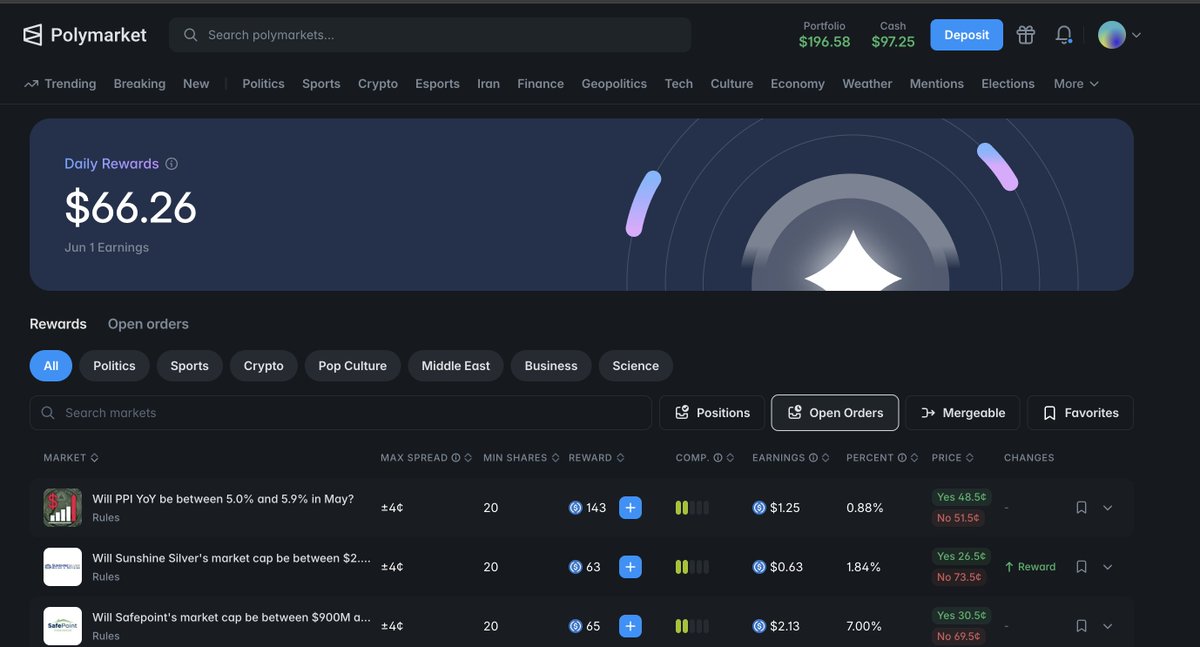The image size is (1200, 647).
Task: Open the Polymarket logo home link
Action: point(85,35)
